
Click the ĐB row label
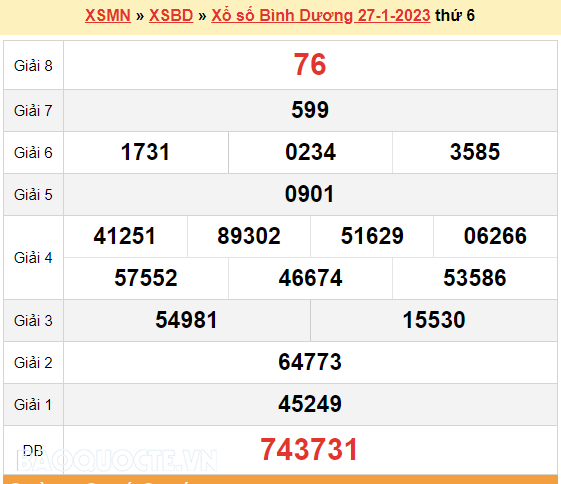[33, 450]
